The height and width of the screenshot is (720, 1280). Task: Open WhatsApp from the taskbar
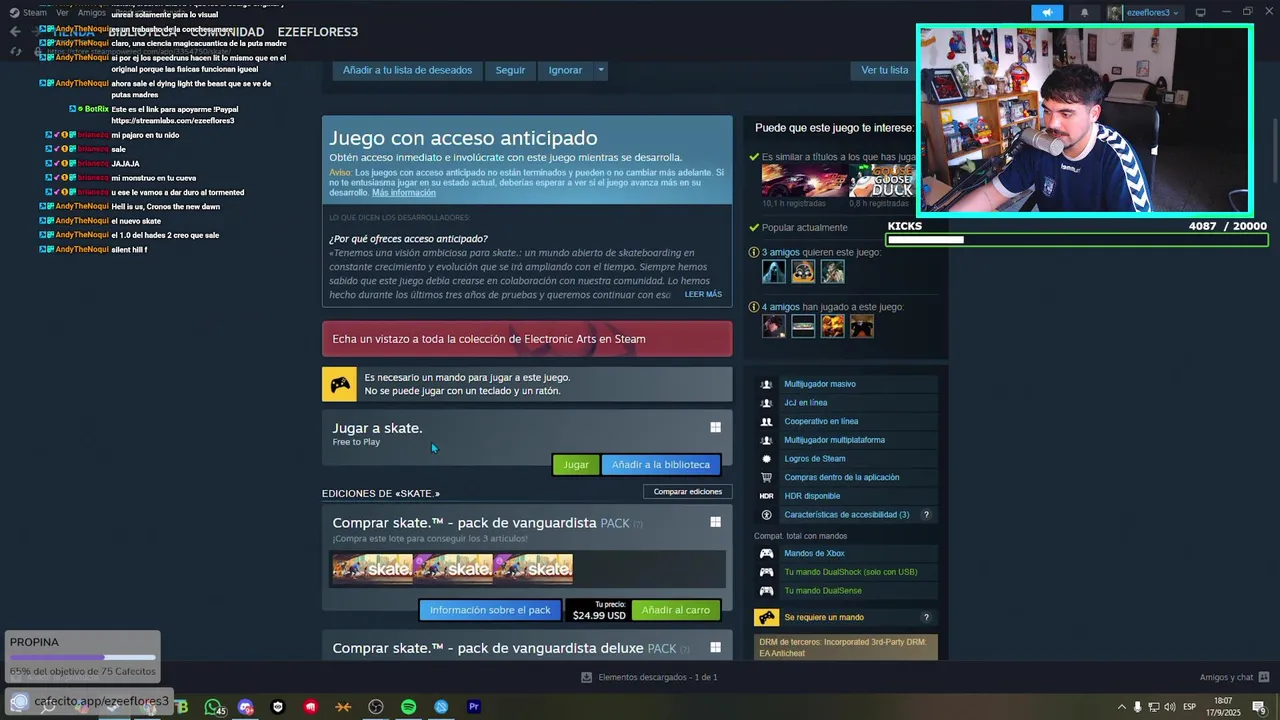[x=213, y=707]
